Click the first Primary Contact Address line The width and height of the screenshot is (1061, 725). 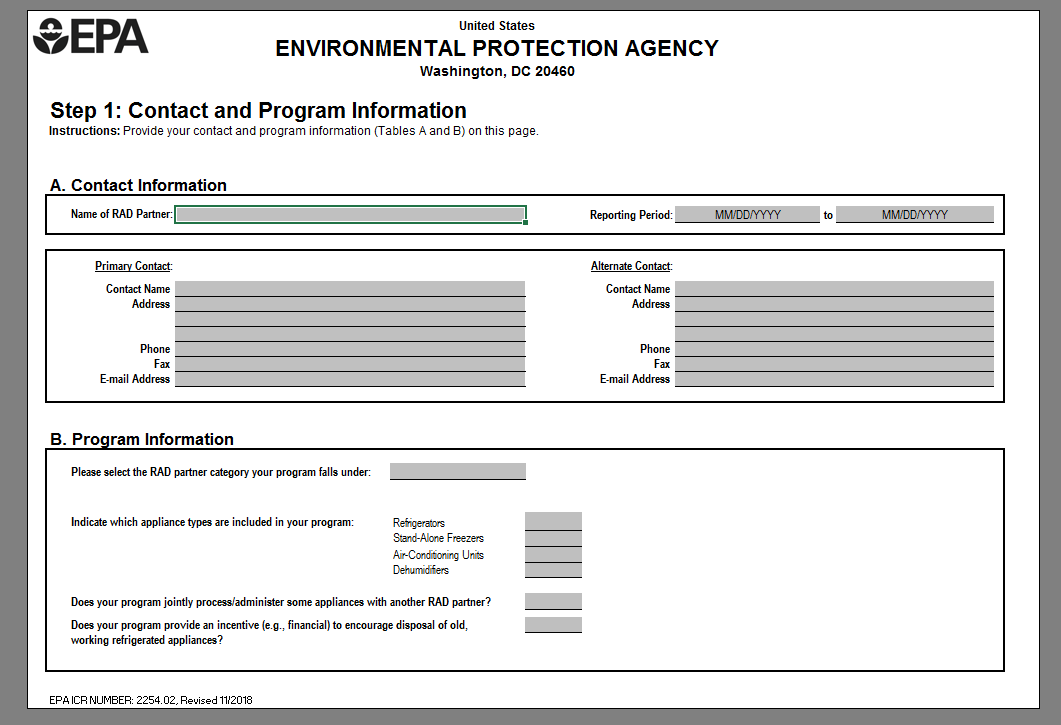point(350,304)
